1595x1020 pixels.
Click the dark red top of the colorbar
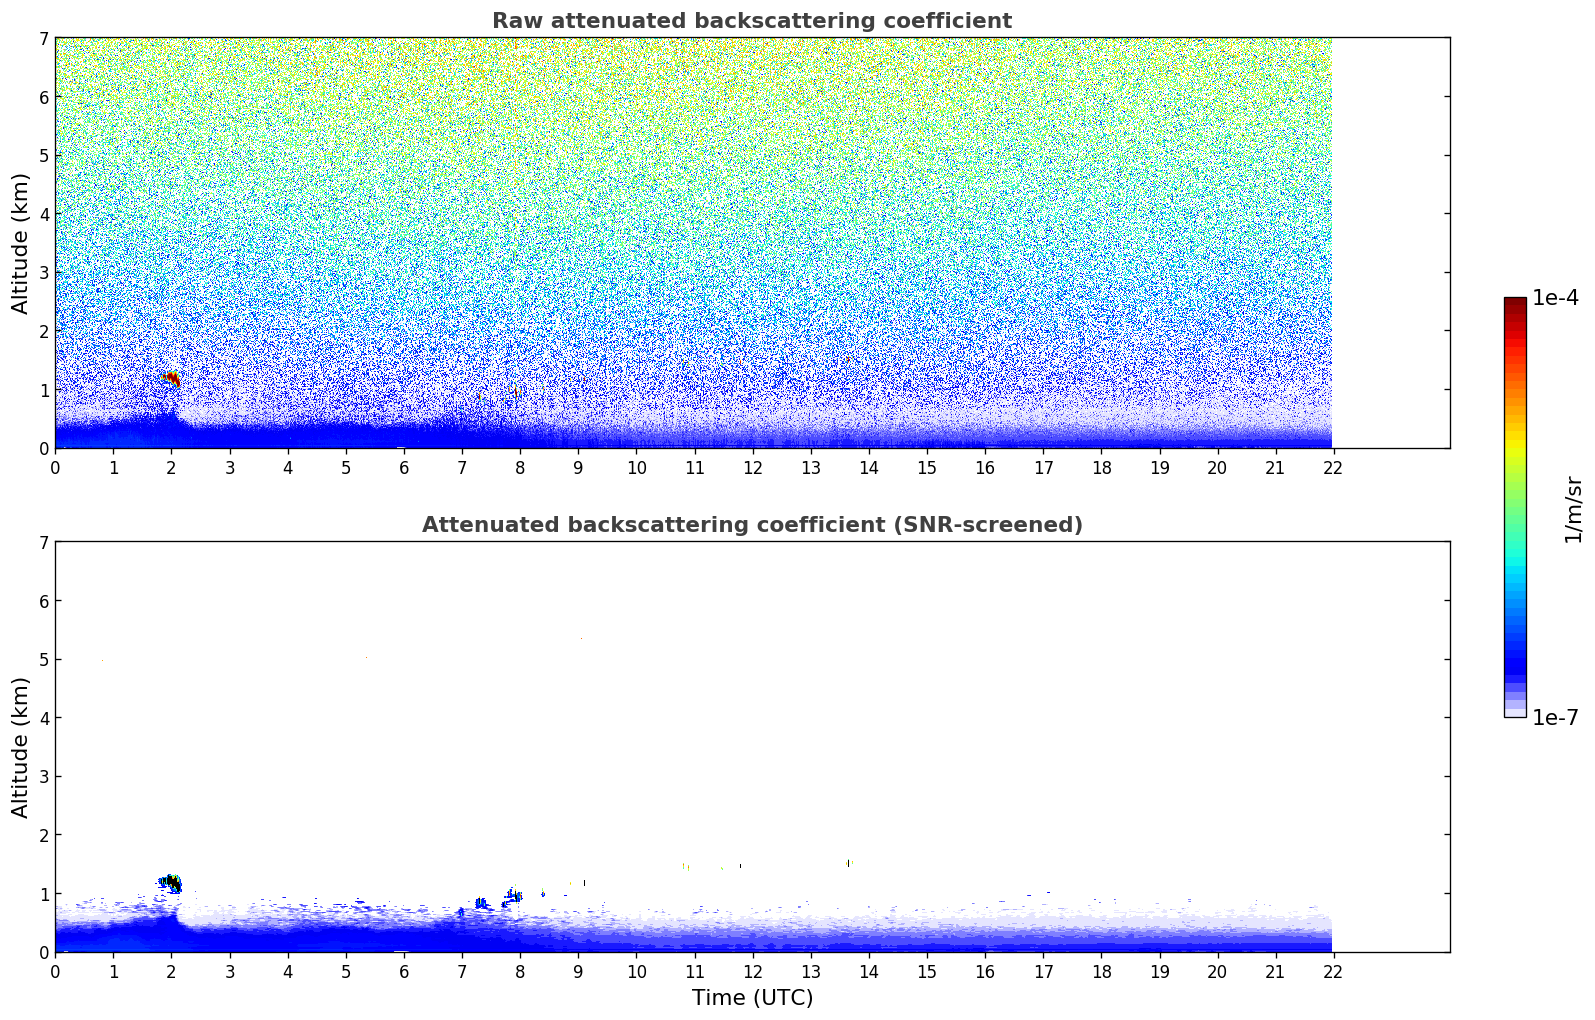[x=1515, y=305]
